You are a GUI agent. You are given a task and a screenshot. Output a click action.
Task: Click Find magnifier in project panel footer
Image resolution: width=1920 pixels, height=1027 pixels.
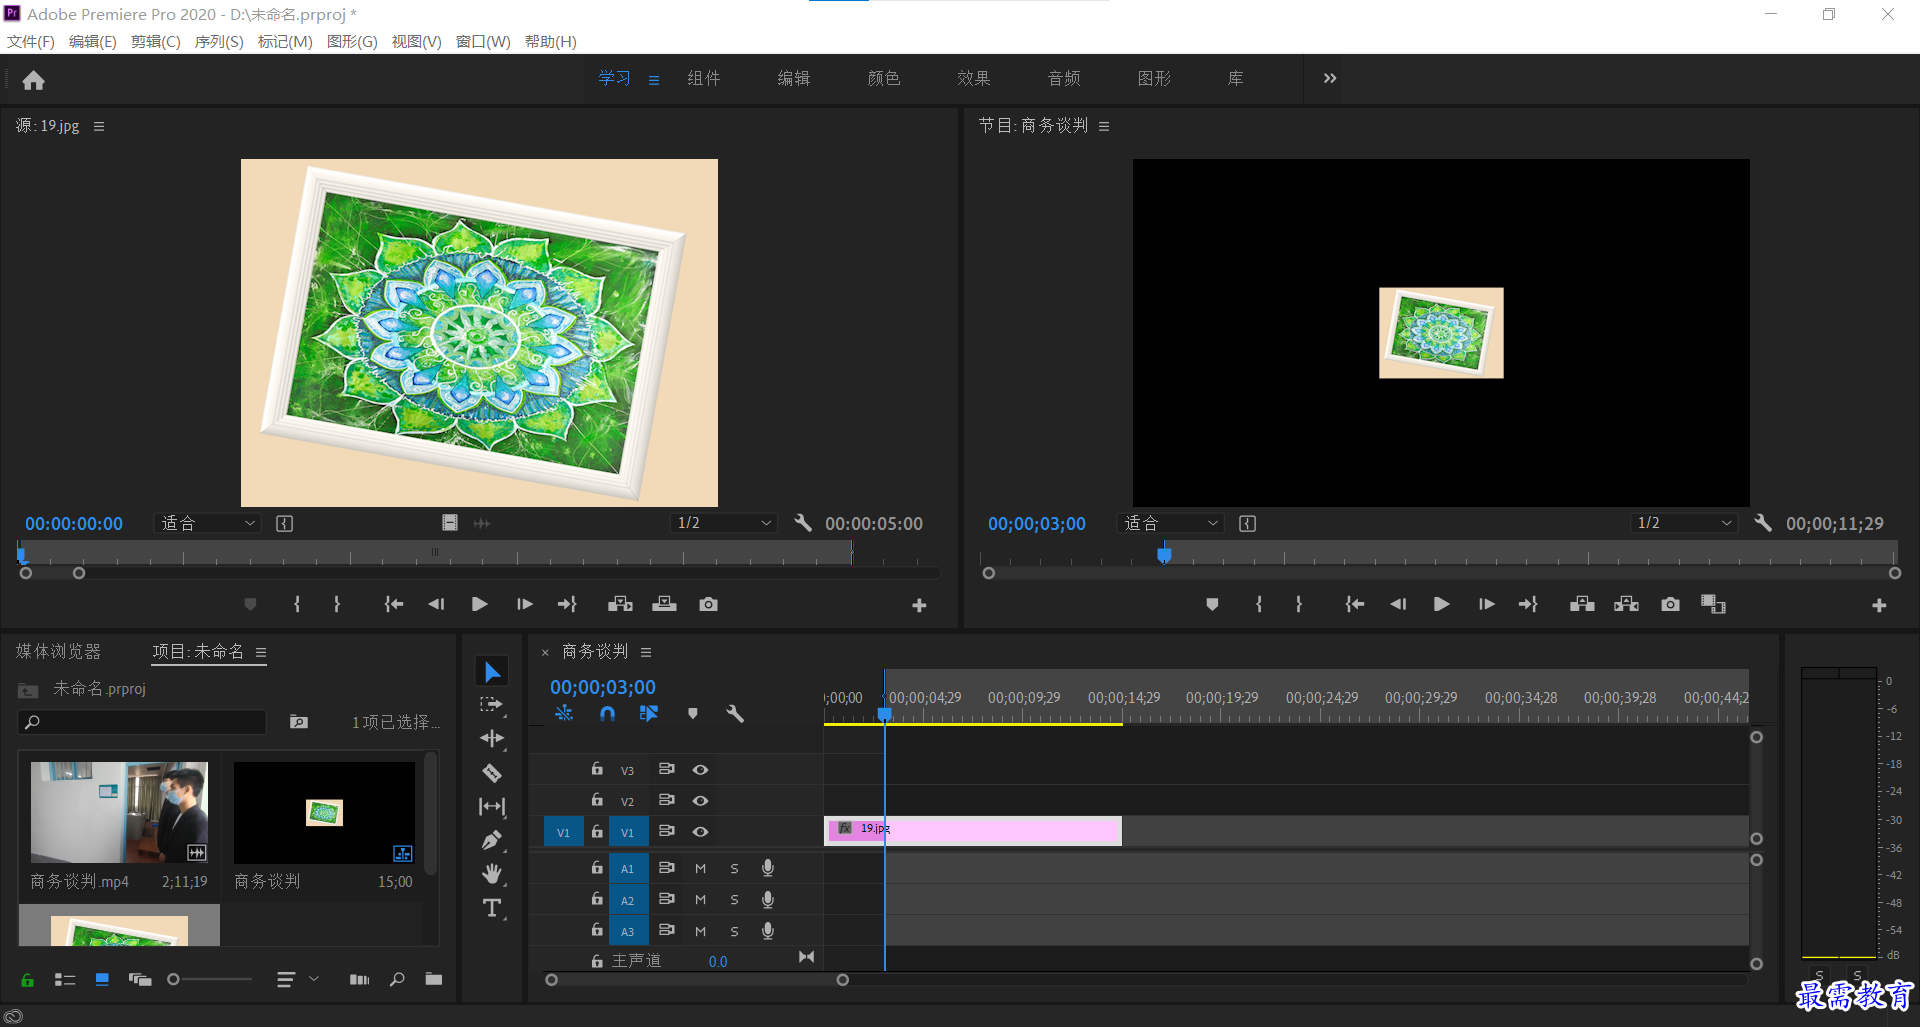coord(397,979)
